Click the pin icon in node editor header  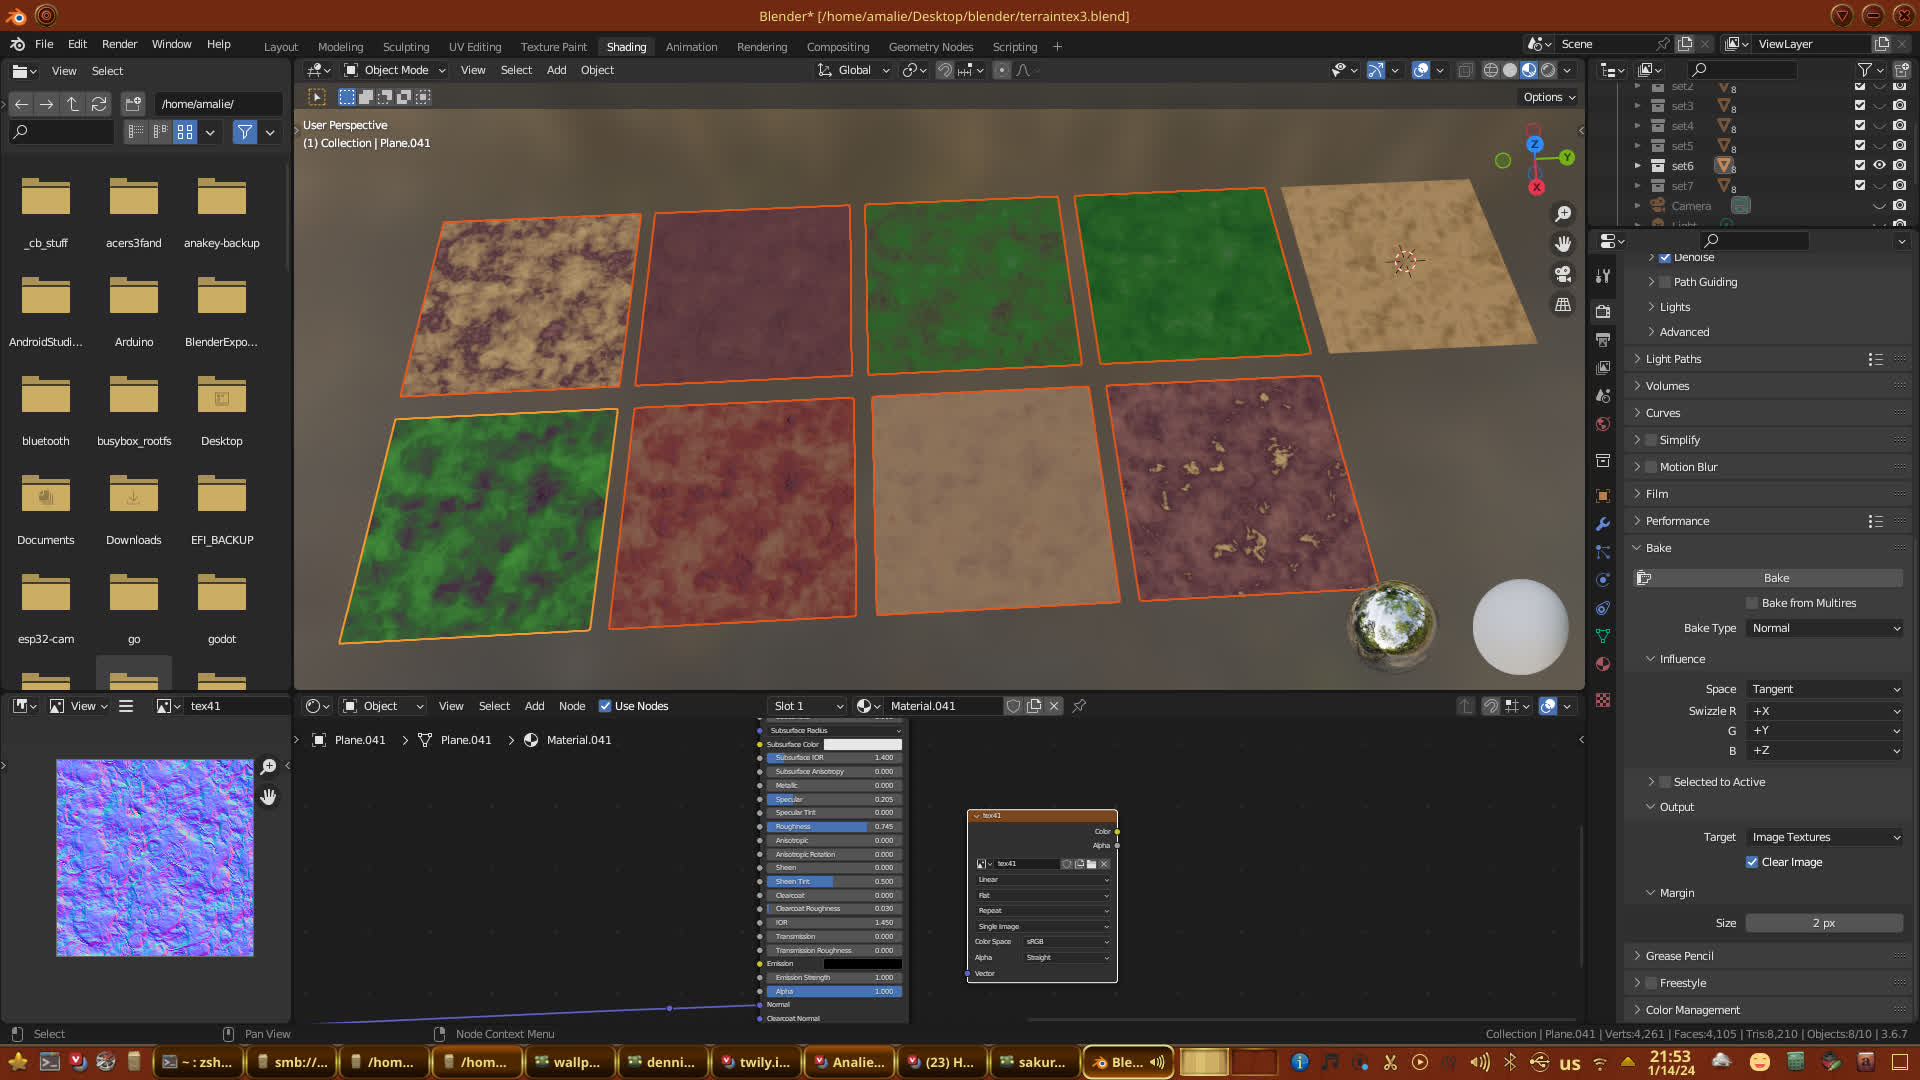point(1079,706)
